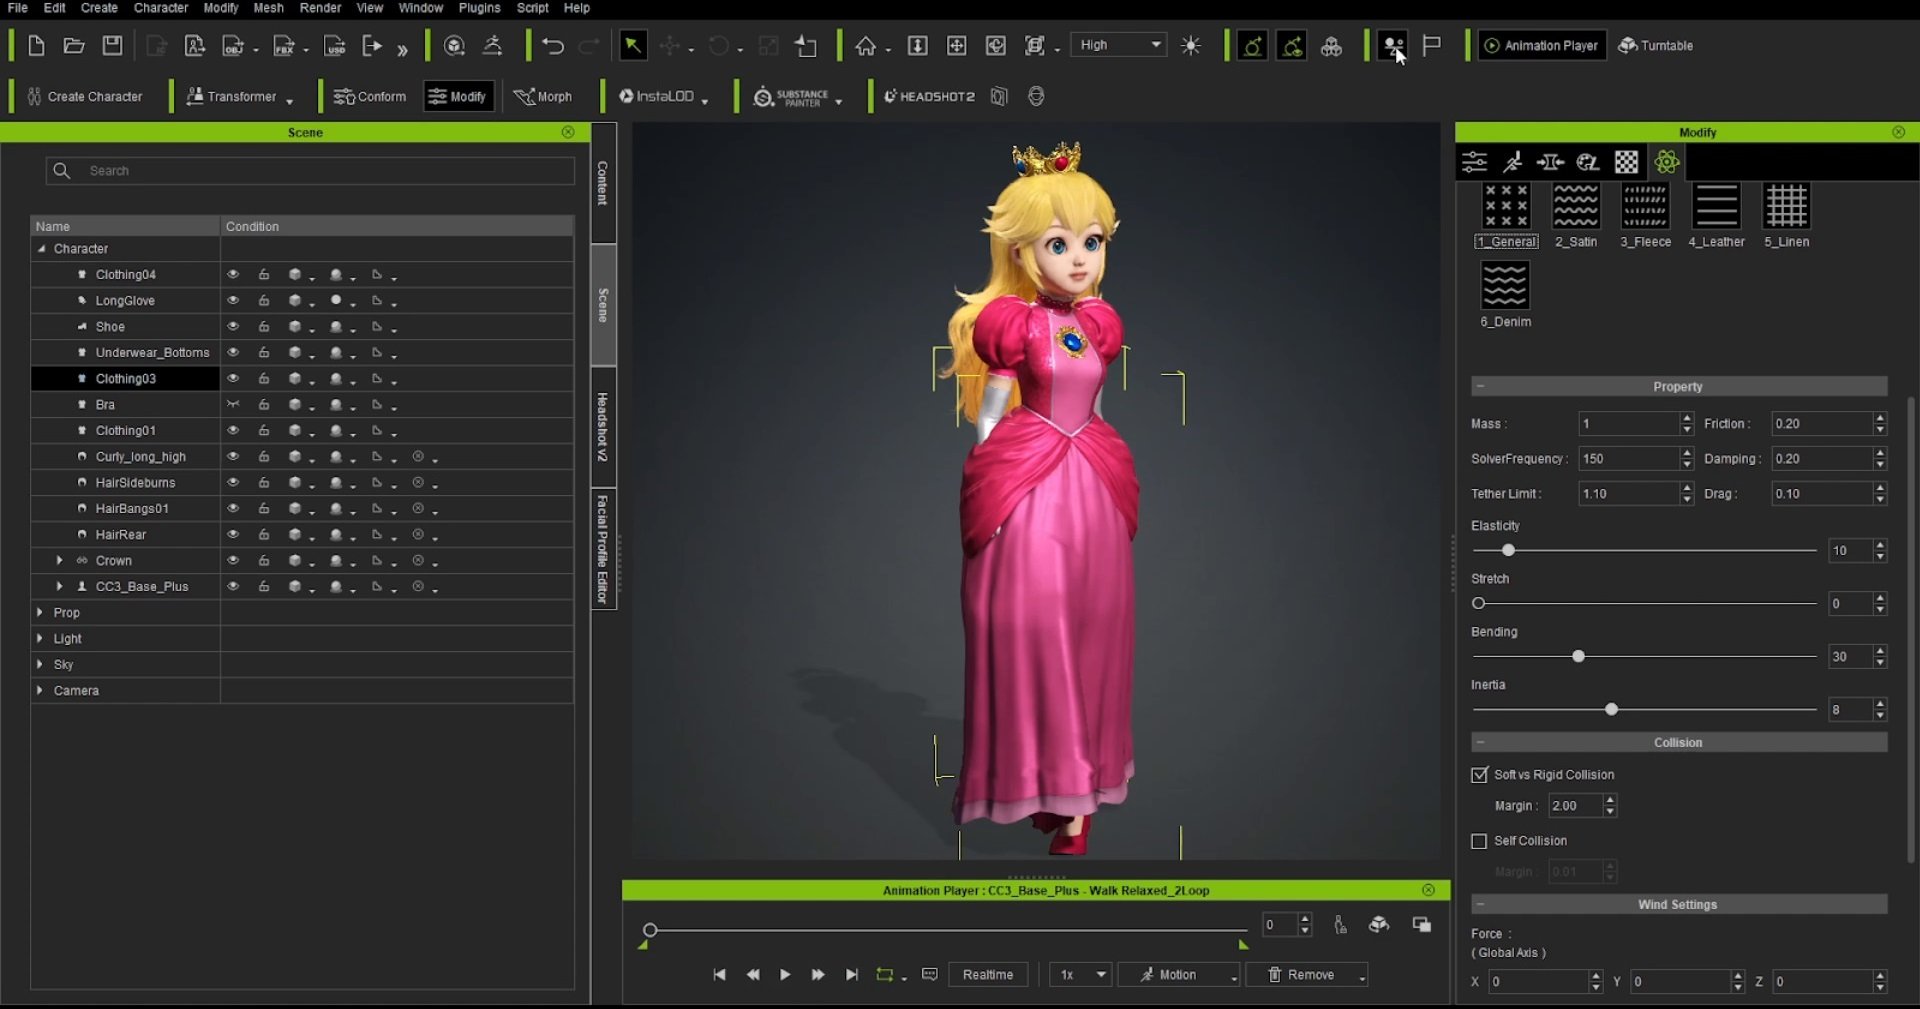The image size is (1920, 1009).
Task: Toggle visibility of Clothing04
Action: pos(233,275)
